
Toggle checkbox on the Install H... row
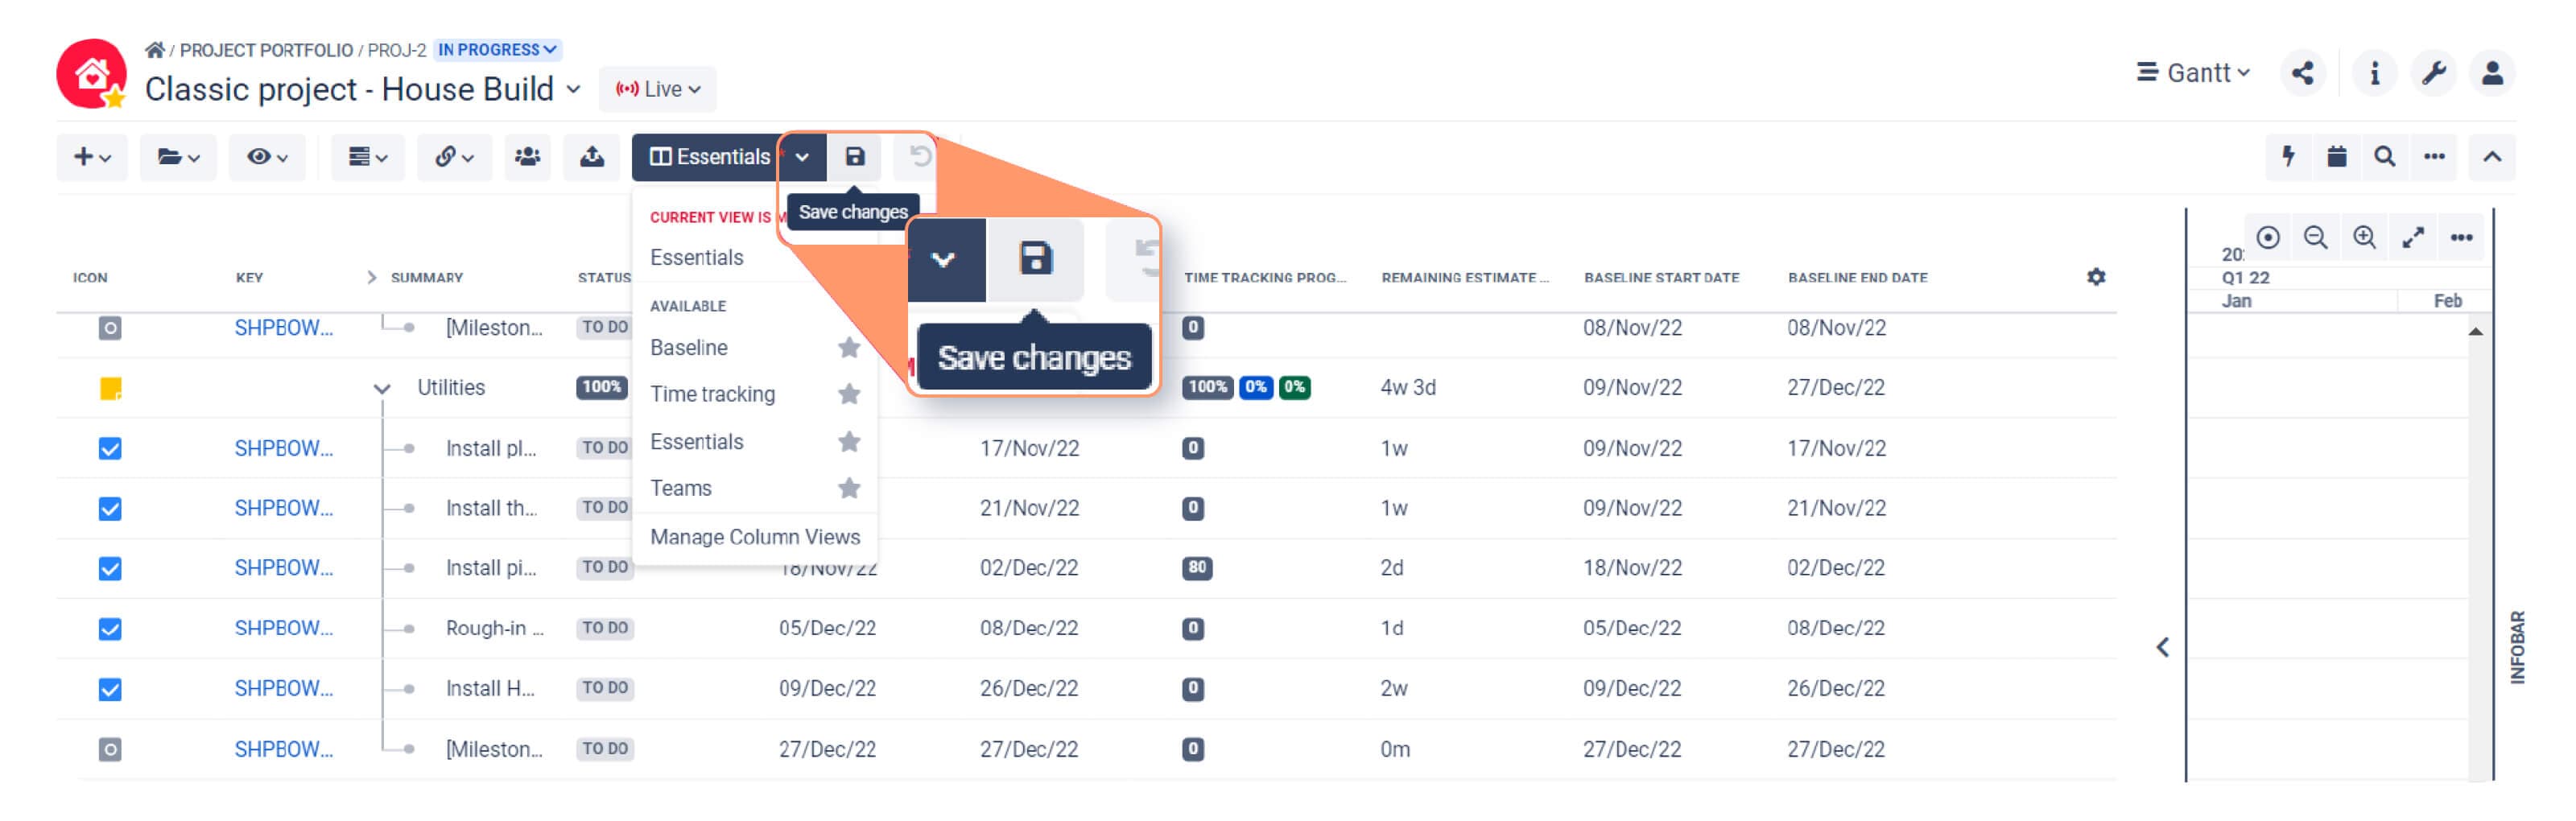110,689
